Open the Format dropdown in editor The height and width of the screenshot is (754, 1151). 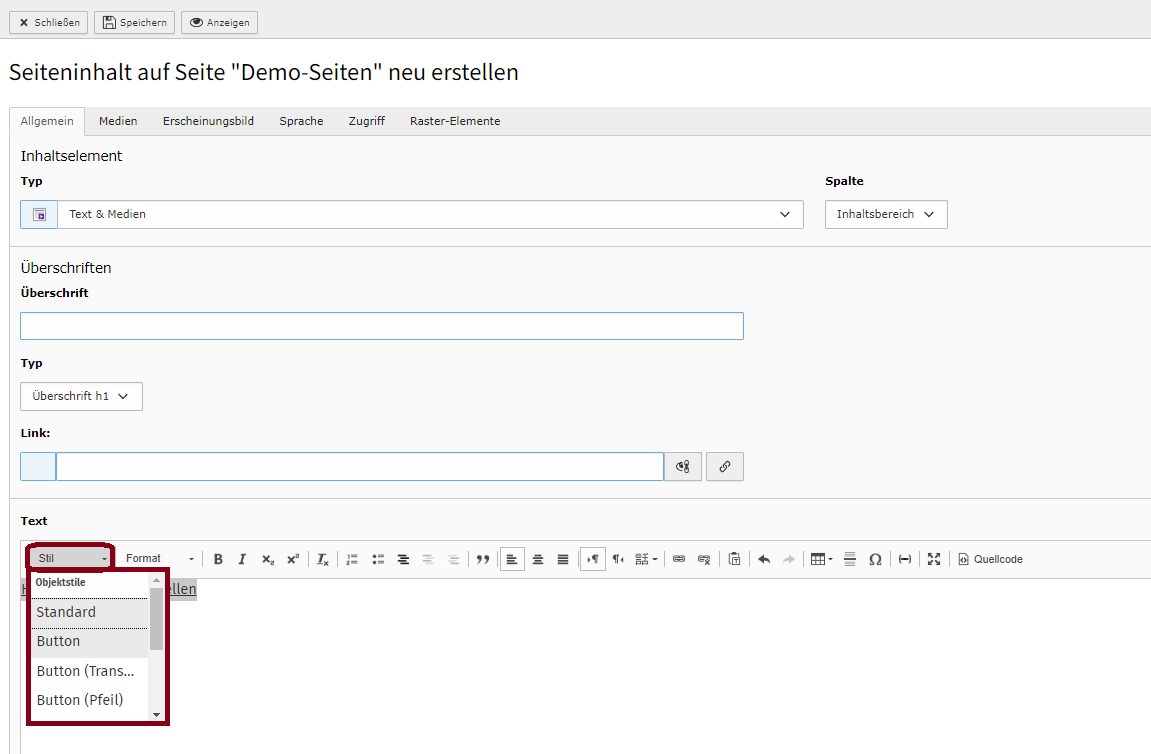(159, 559)
